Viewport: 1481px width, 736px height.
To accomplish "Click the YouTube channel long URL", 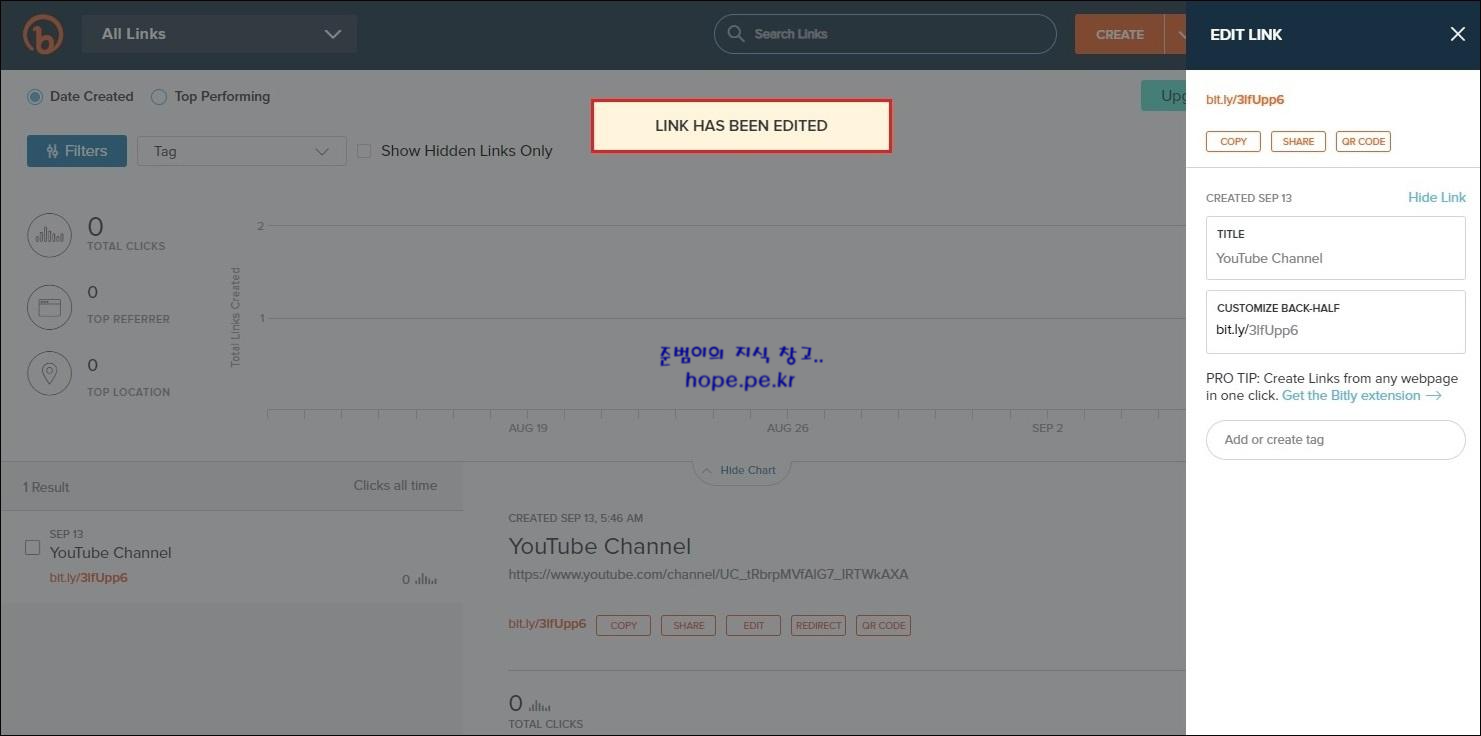I will pyautogui.click(x=708, y=574).
